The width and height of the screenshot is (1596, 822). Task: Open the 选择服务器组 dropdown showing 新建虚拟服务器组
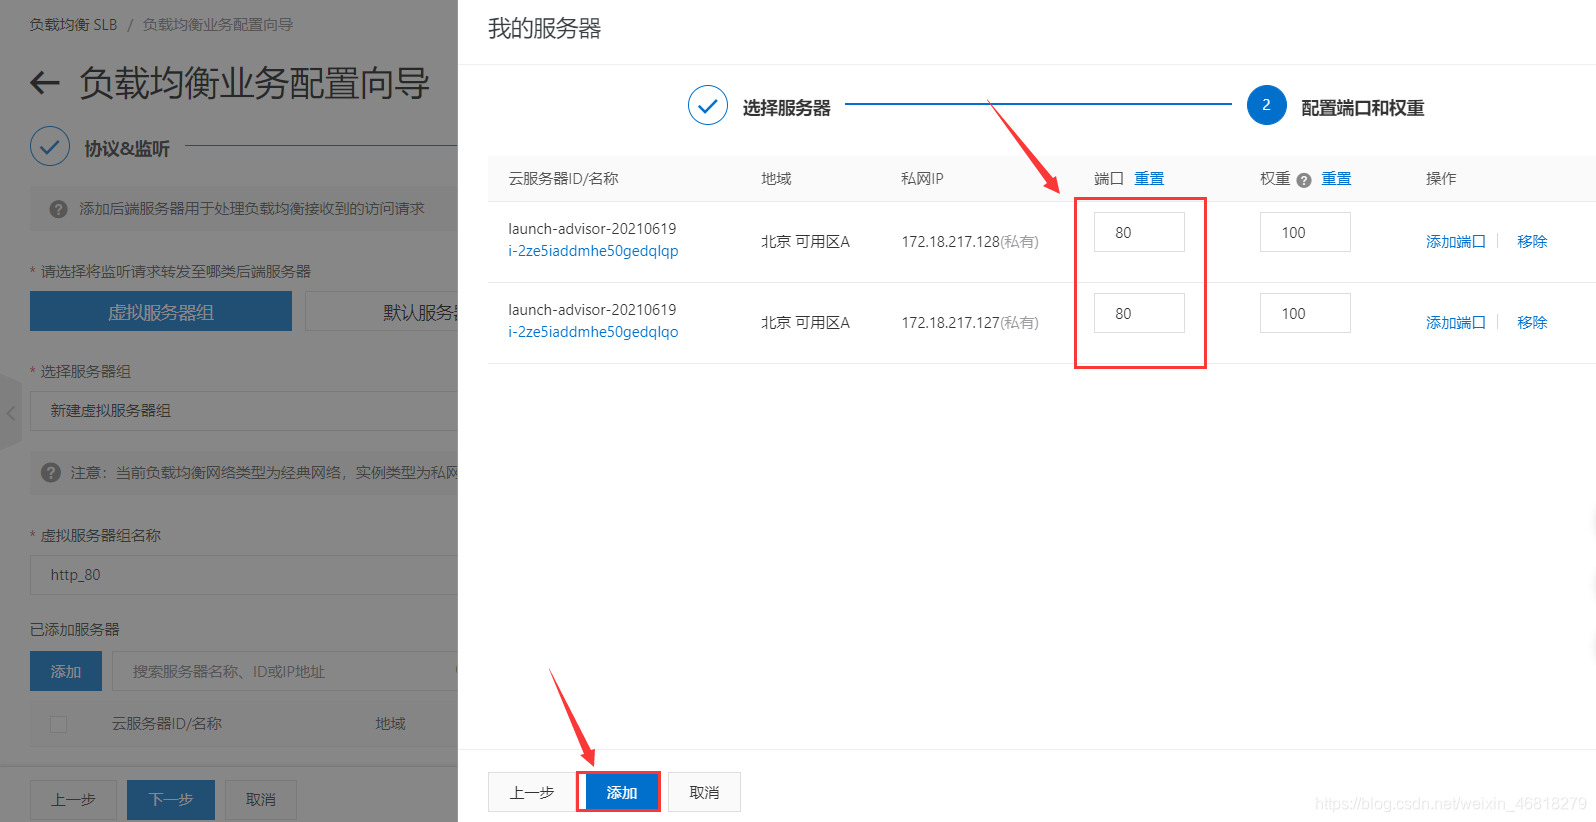point(244,411)
